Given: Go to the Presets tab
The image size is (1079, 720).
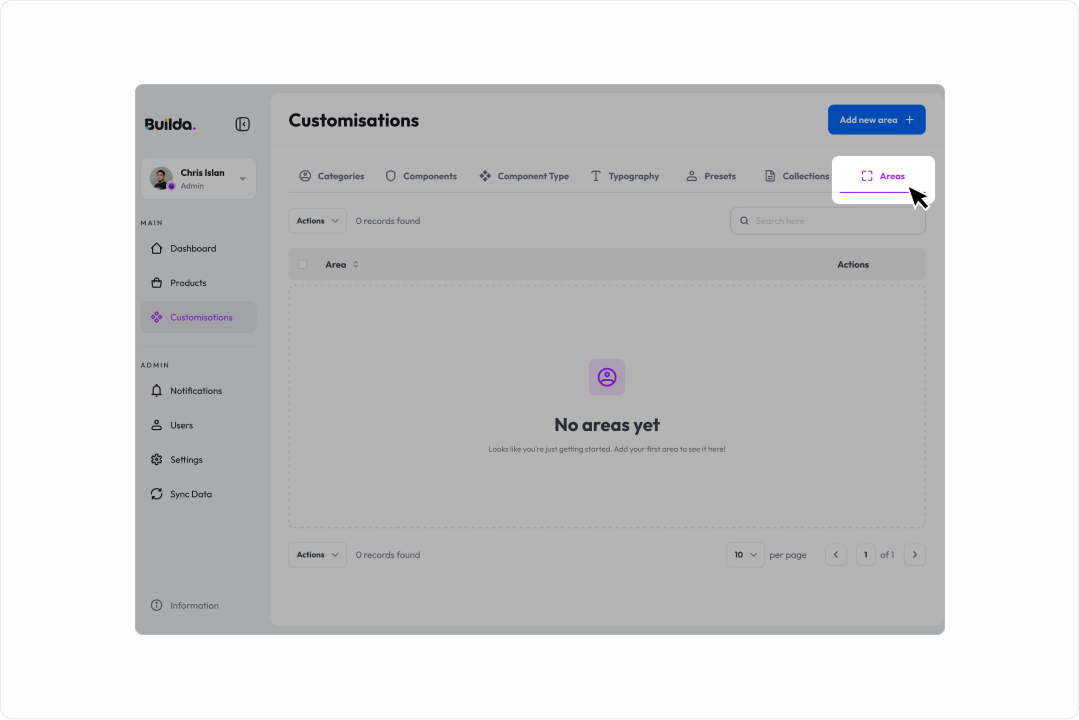Looking at the screenshot, I should tap(711, 176).
